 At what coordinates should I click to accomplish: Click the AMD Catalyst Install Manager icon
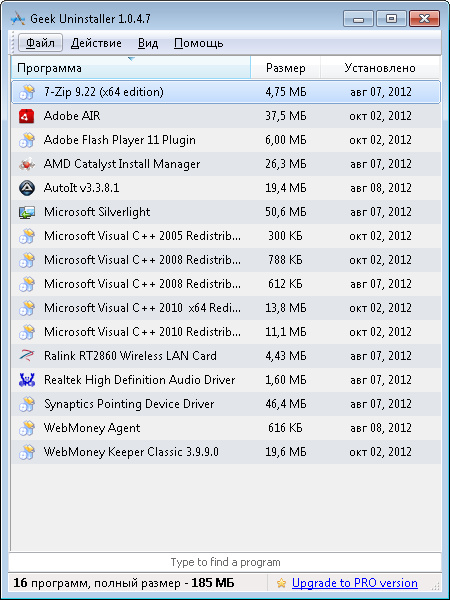click(x=27, y=164)
